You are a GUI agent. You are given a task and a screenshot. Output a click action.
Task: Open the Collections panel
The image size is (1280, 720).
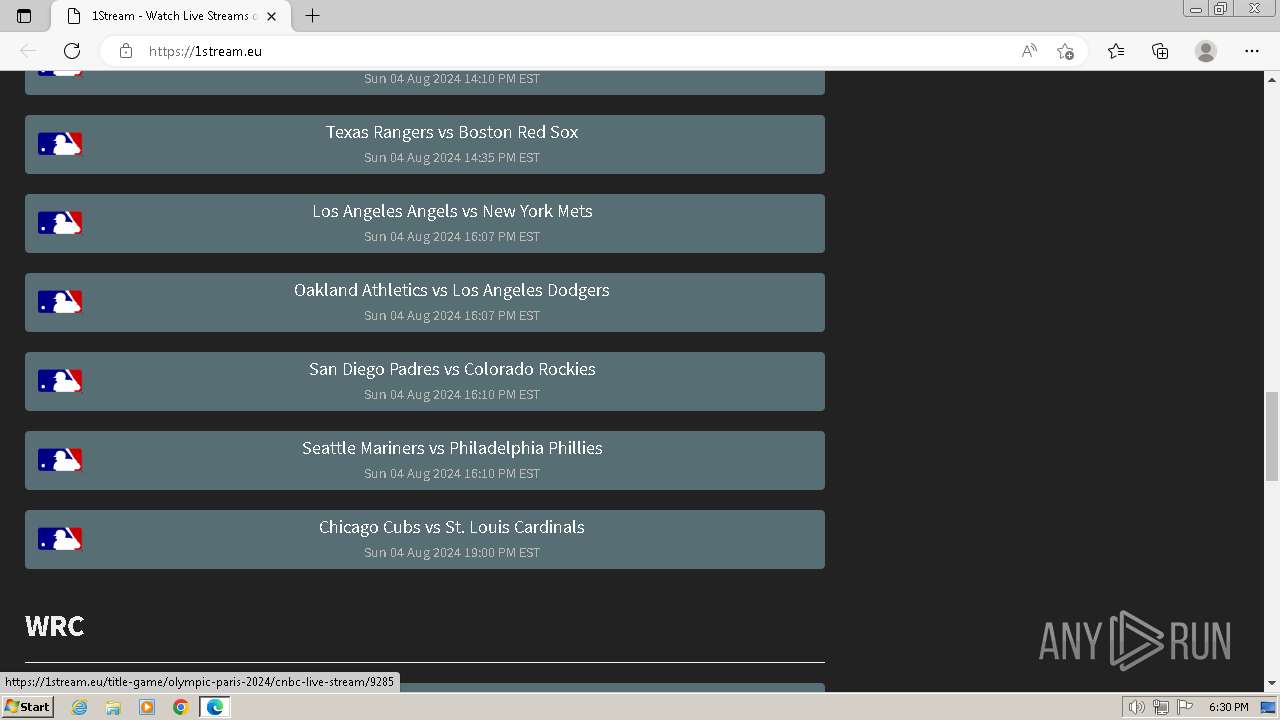pyautogui.click(x=1160, y=51)
